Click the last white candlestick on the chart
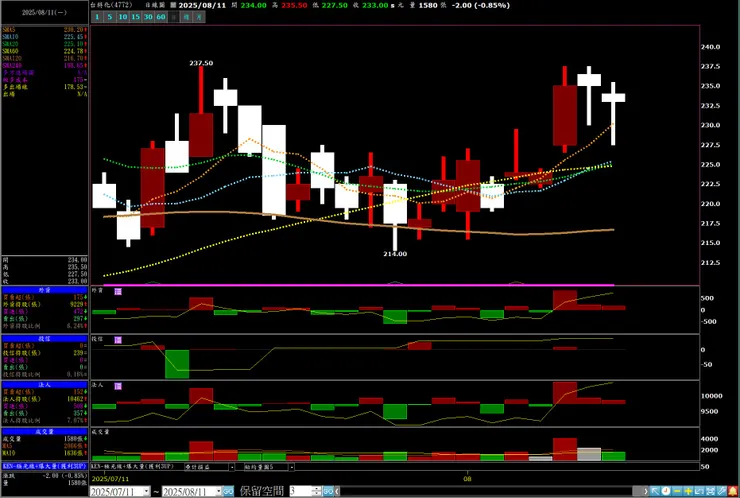This screenshot has width=740, height=498. [613, 98]
